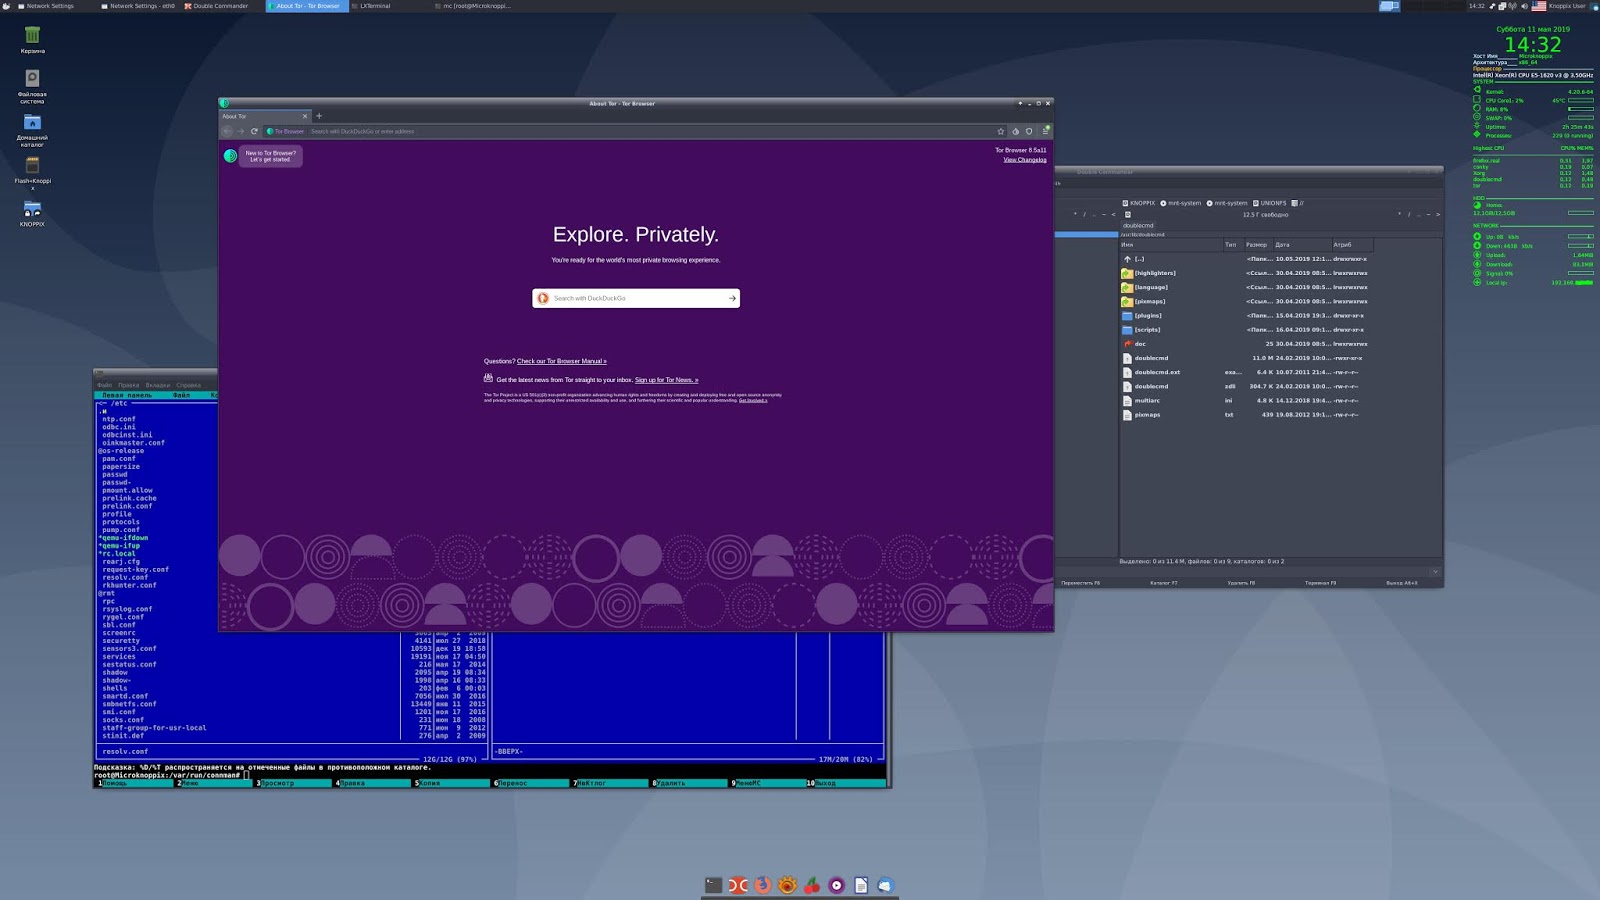Image resolution: width=1600 pixels, height=900 pixels.
Task: Launch the terminal from the dock
Action: 713,885
